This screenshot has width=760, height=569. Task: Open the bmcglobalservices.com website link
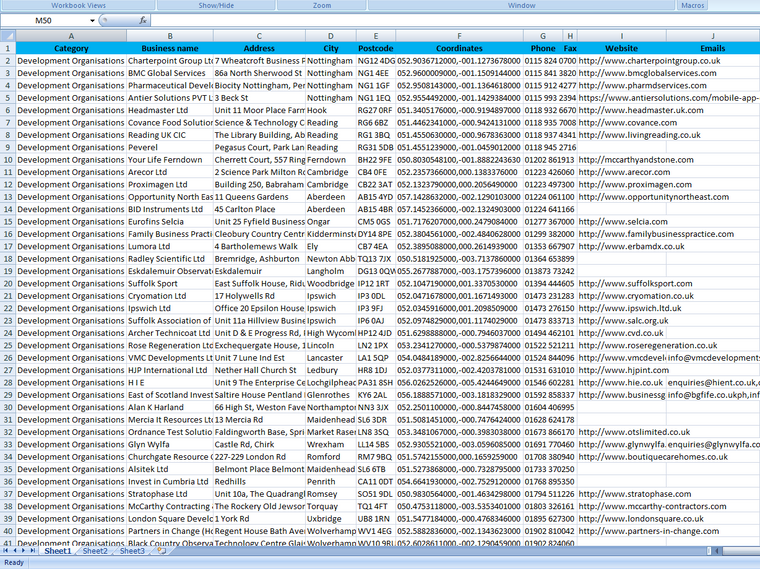[x=648, y=73]
